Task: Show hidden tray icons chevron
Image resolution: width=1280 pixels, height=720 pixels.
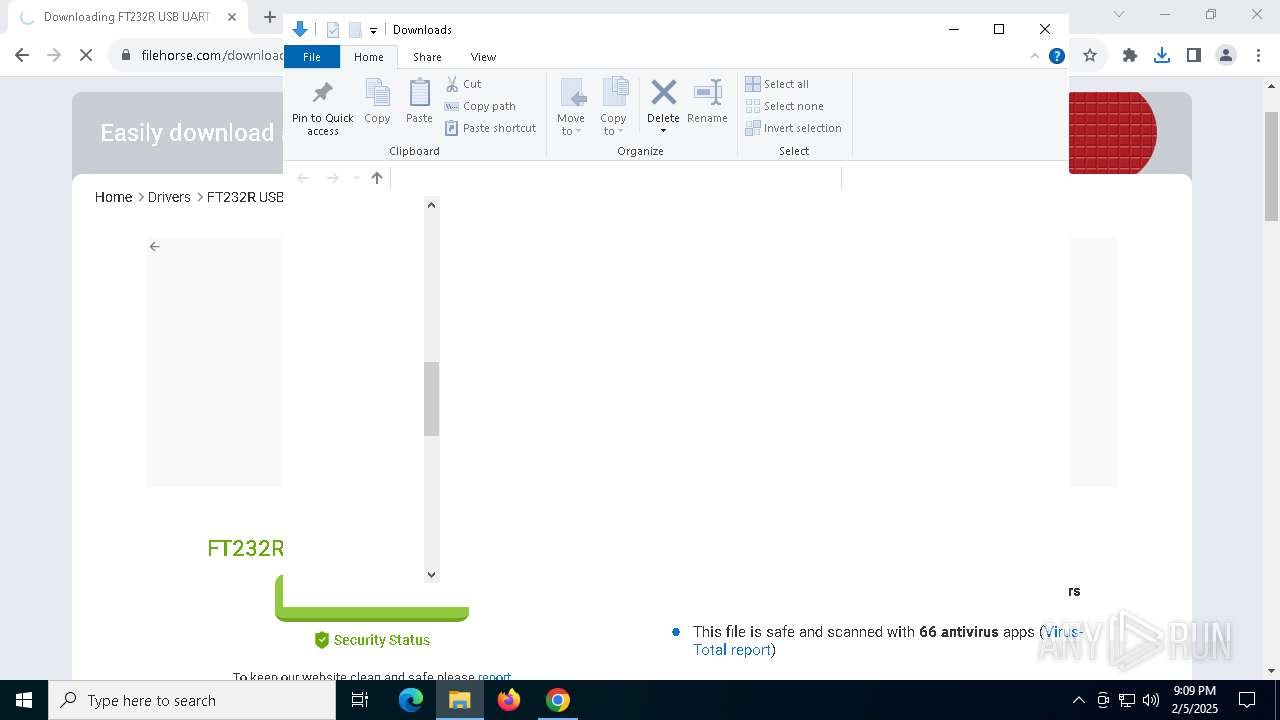Action: (1078, 700)
